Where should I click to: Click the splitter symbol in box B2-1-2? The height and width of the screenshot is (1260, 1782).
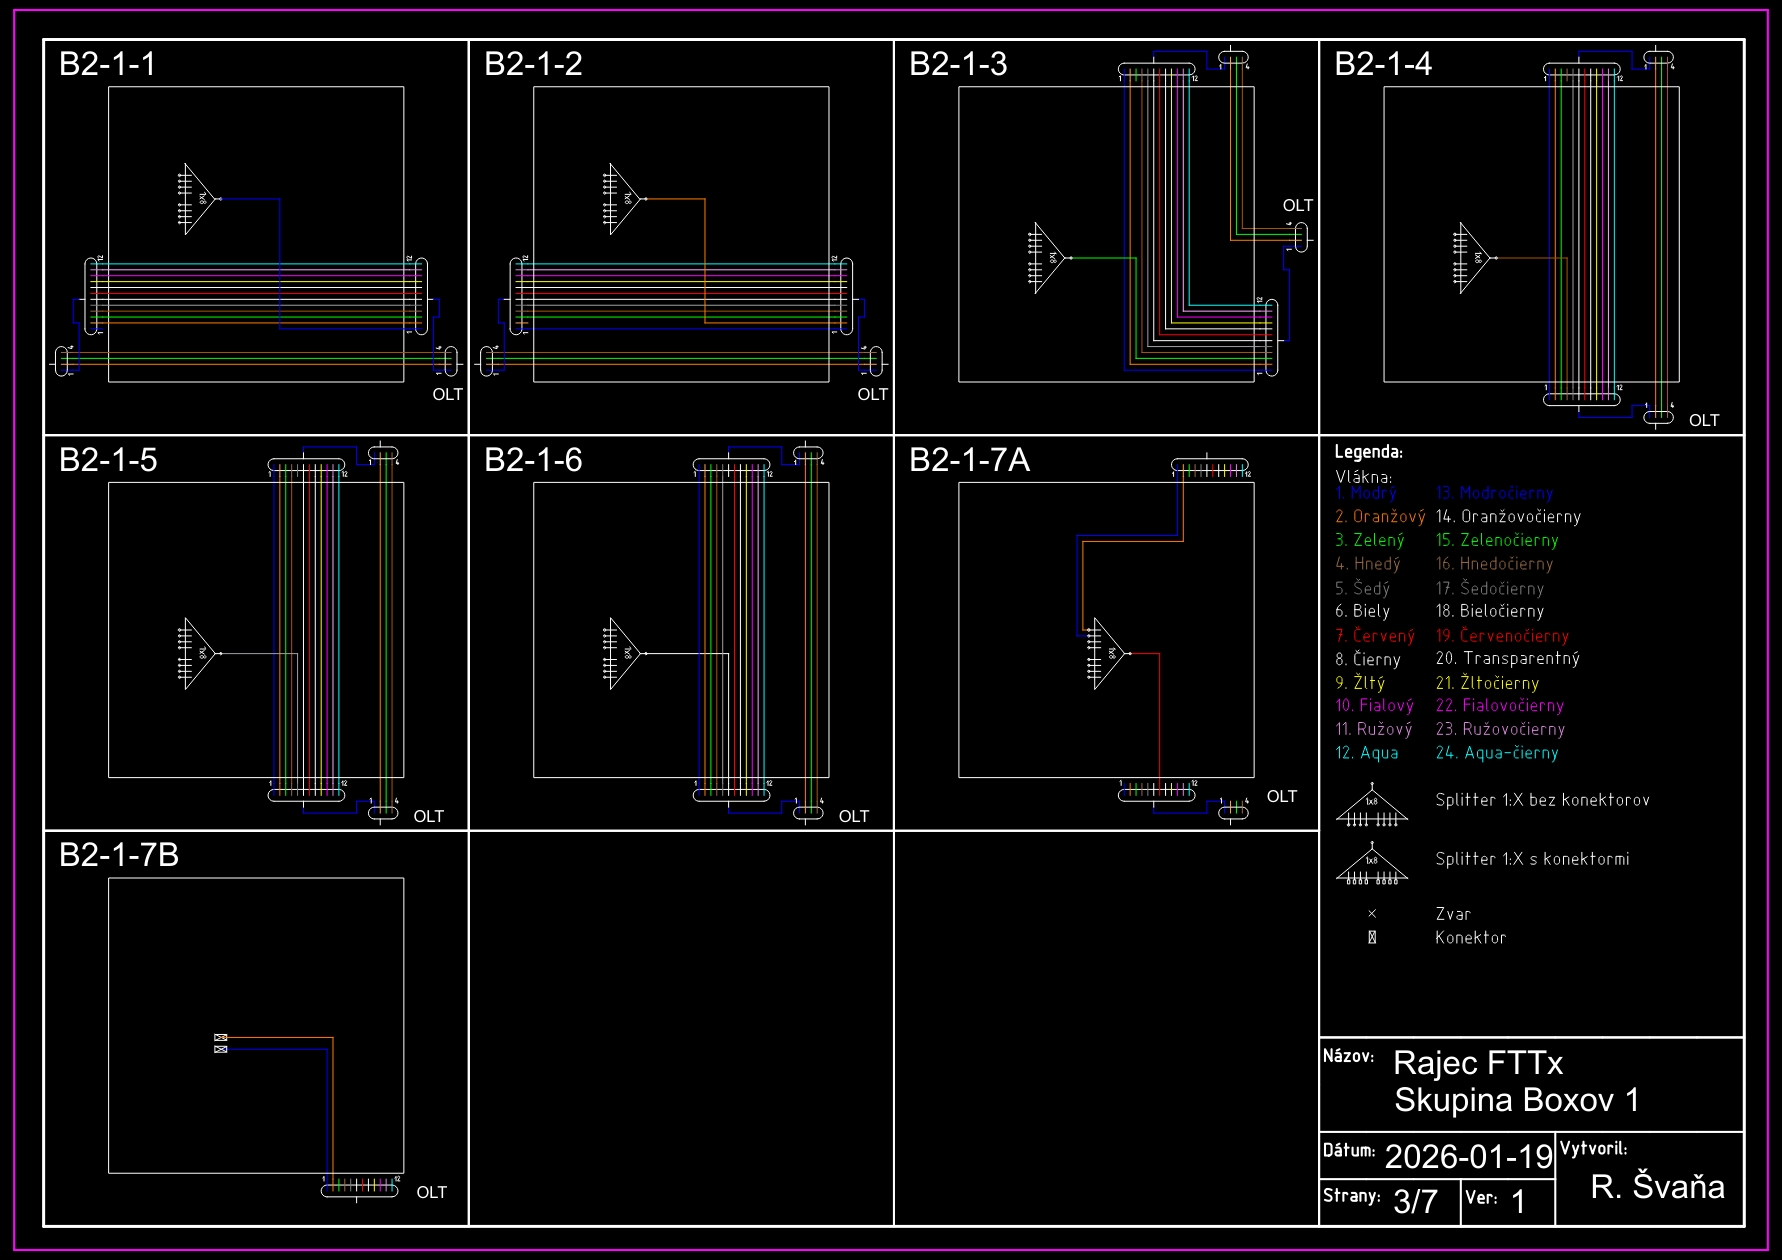click(x=624, y=199)
